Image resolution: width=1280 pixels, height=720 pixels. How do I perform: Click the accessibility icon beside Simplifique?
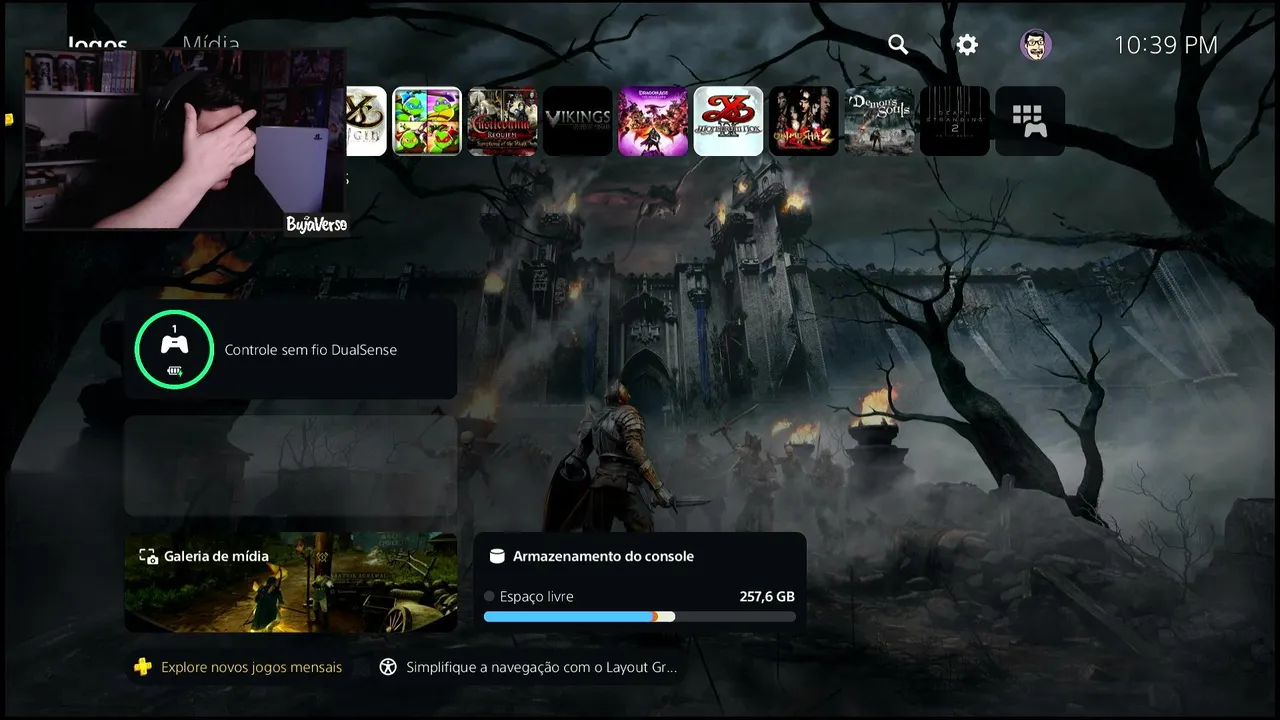(388, 667)
